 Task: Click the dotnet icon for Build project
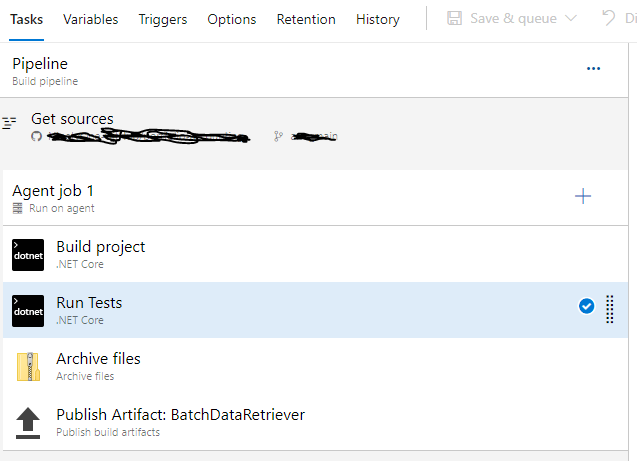point(28,254)
